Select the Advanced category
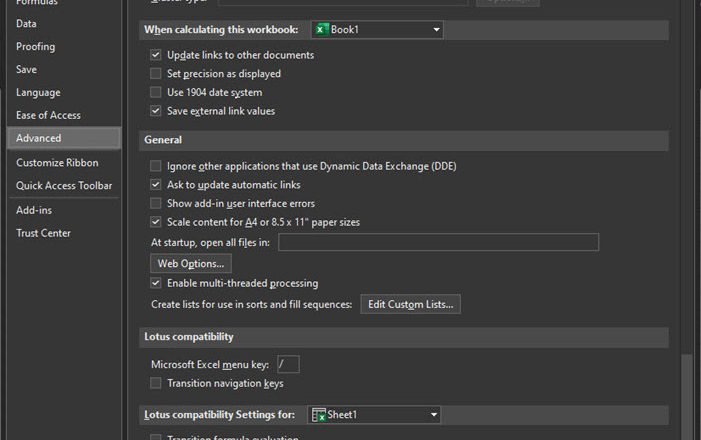The height and width of the screenshot is (440, 701). click(64, 138)
